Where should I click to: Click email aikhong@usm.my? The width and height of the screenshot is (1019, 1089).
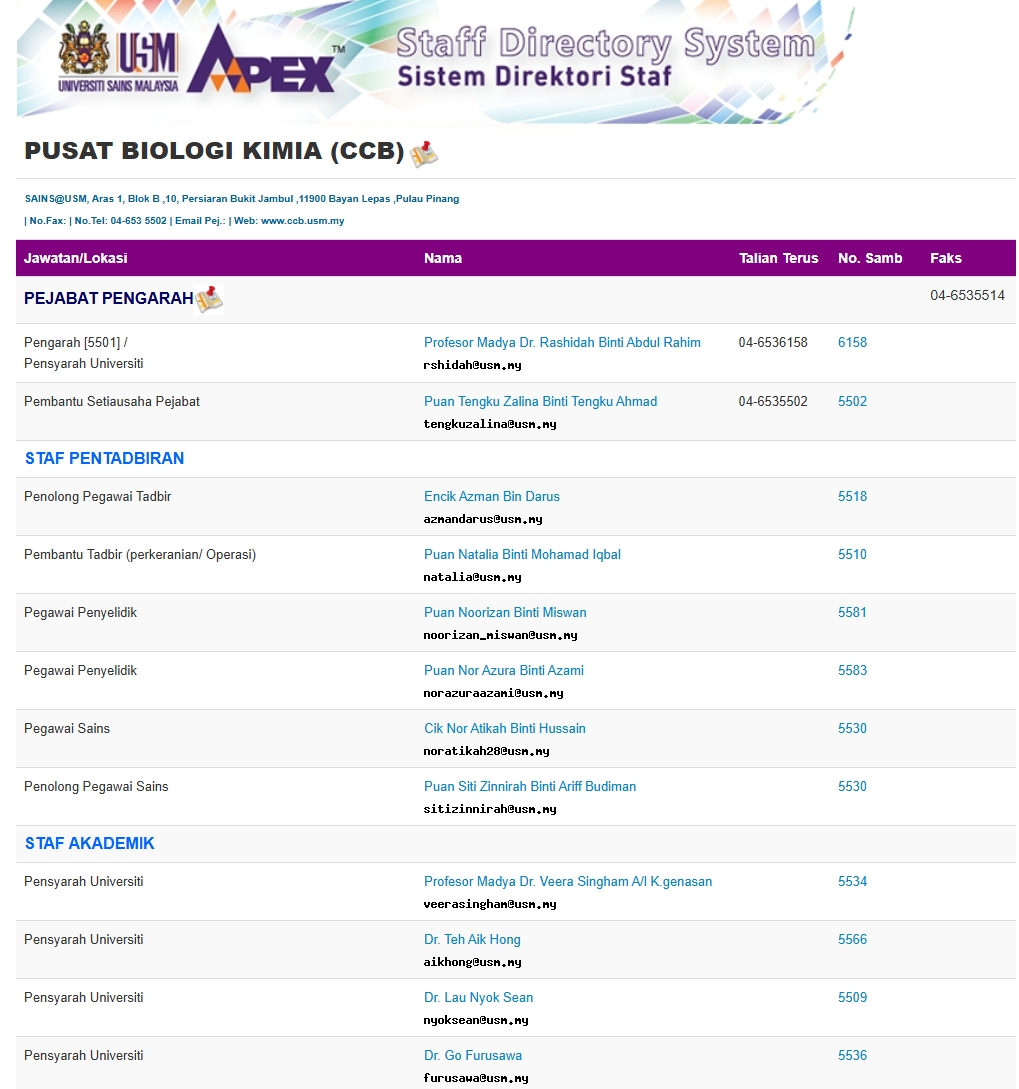pos(472,963)
